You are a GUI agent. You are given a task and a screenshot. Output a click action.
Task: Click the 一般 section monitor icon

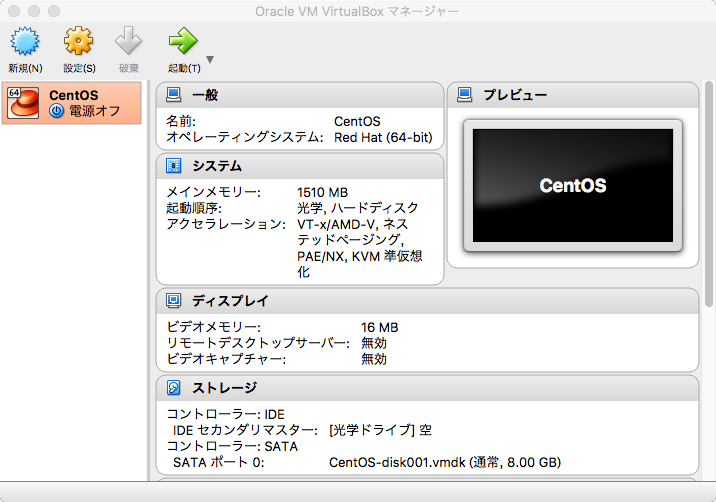point(174,95)
